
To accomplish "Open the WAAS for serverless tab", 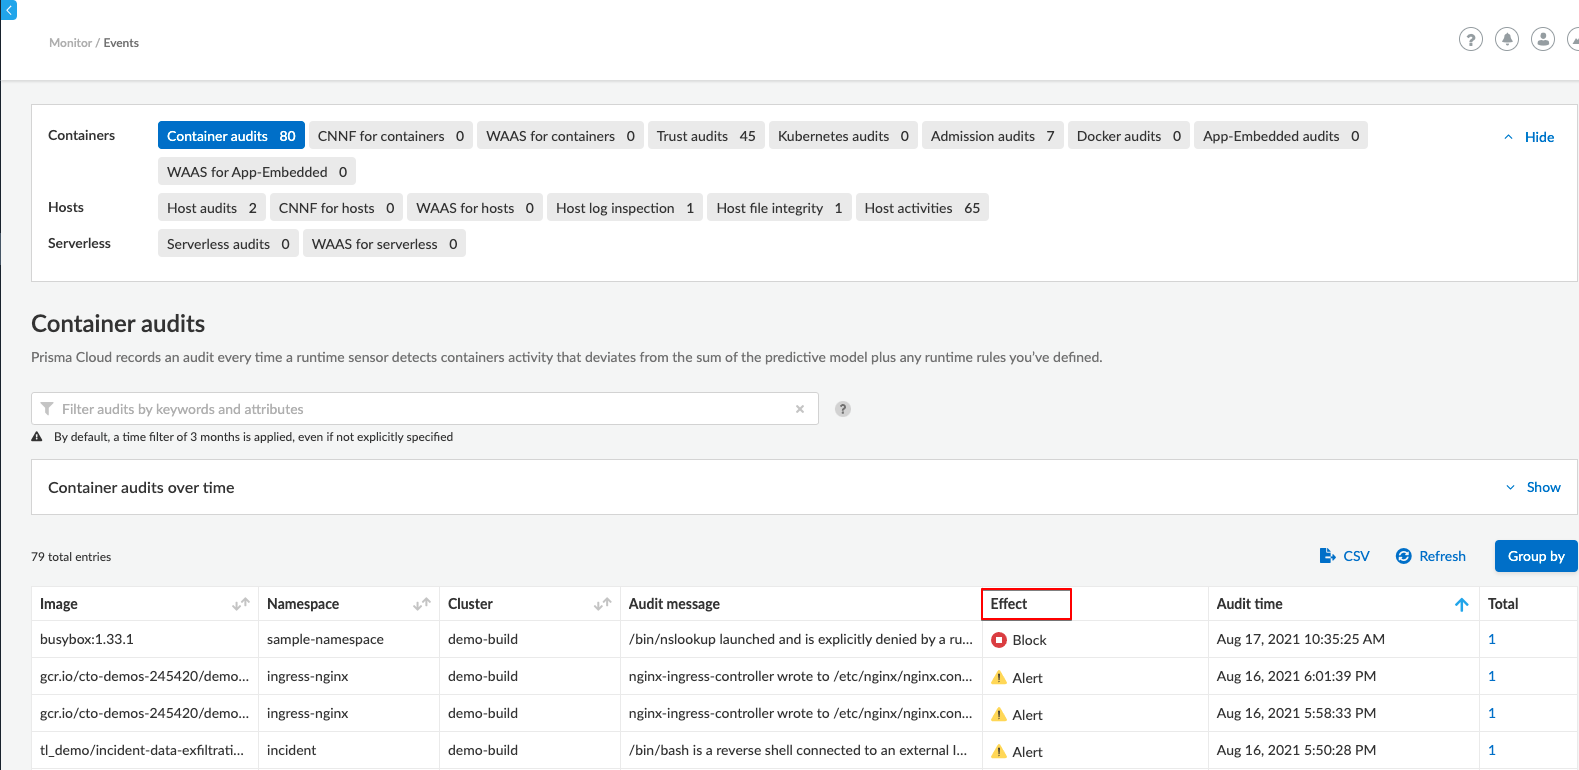I will pos(384,244).
